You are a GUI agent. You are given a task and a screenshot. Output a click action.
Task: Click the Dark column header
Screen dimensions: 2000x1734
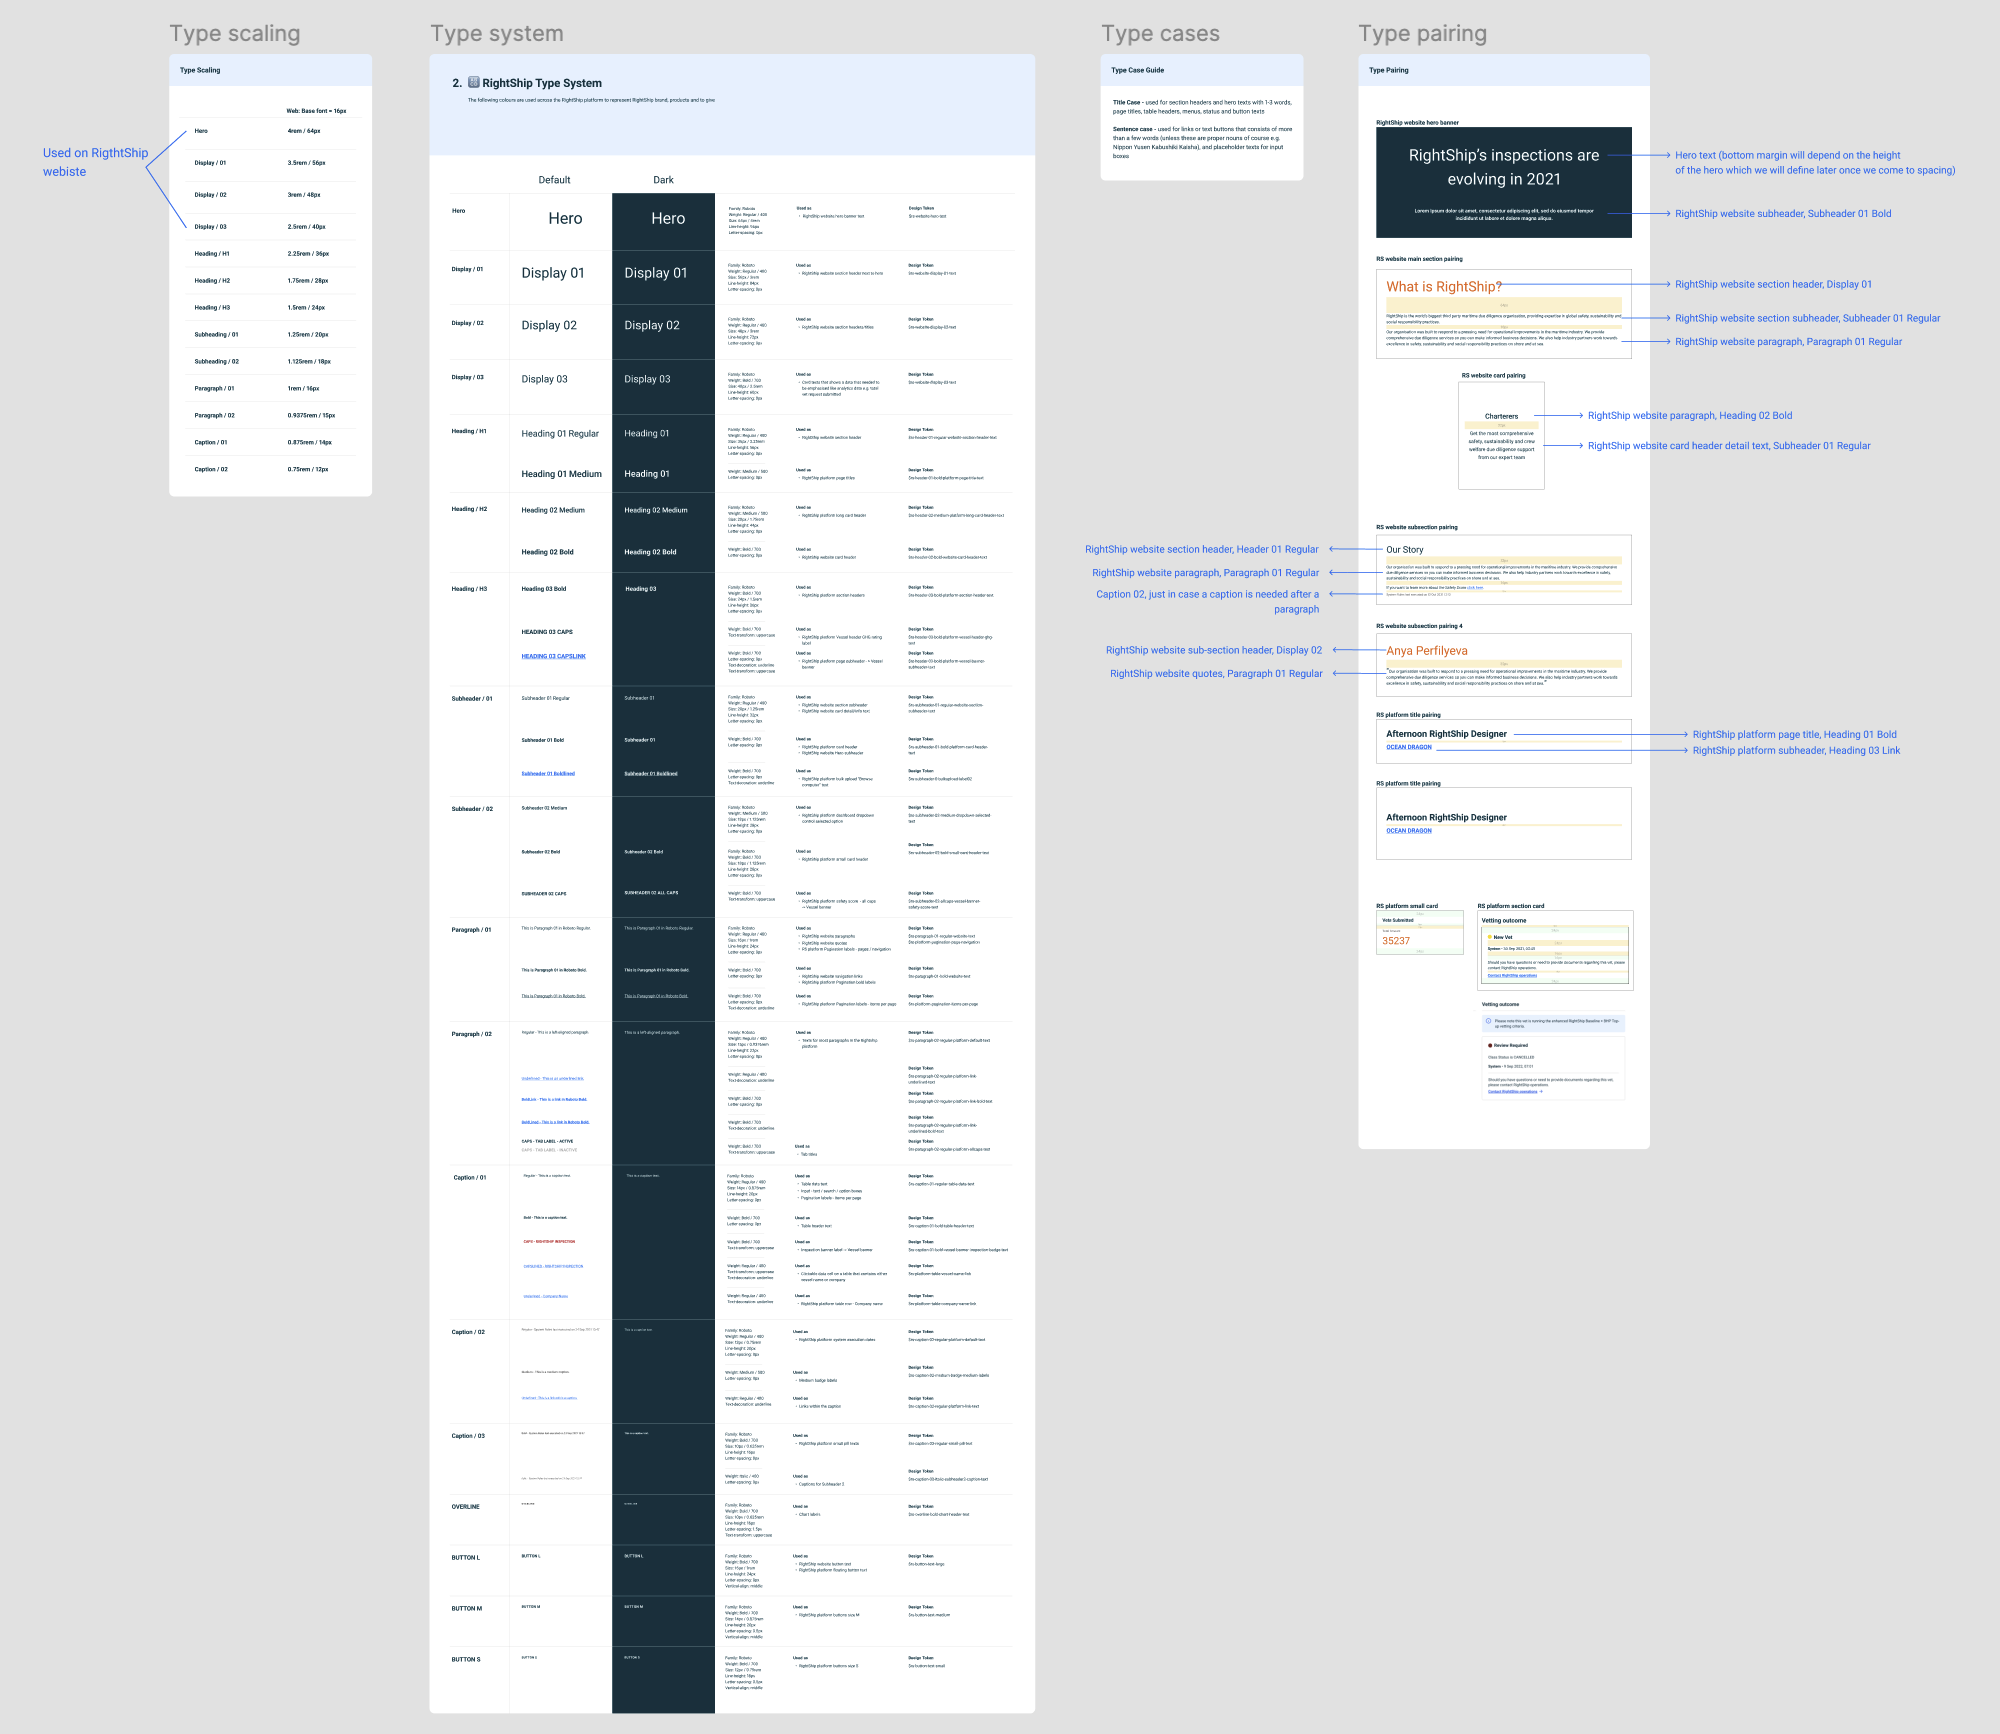pos(663,181)
